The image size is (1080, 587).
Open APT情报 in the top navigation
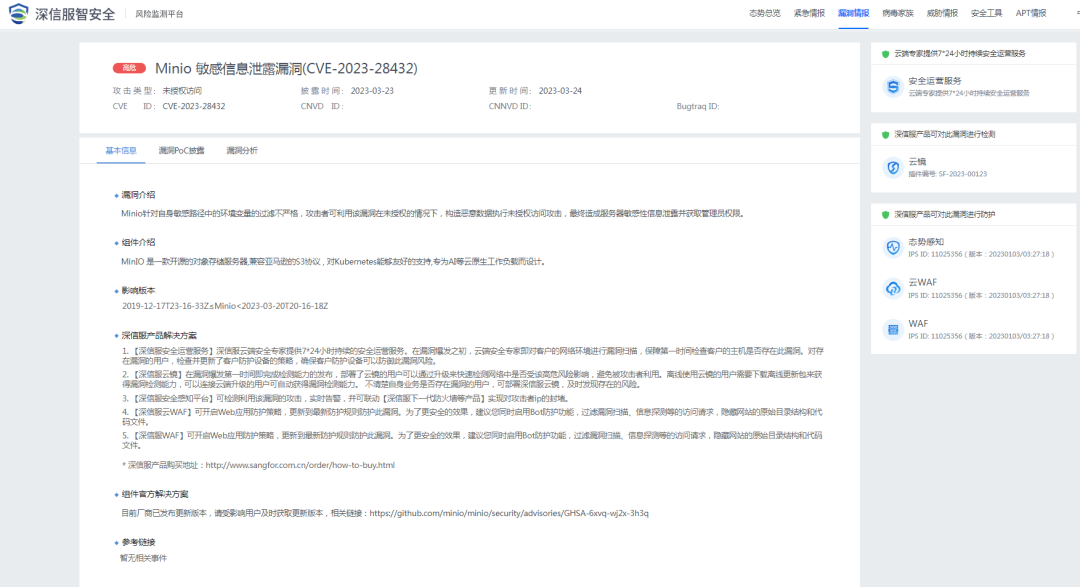pos(1030,13)
